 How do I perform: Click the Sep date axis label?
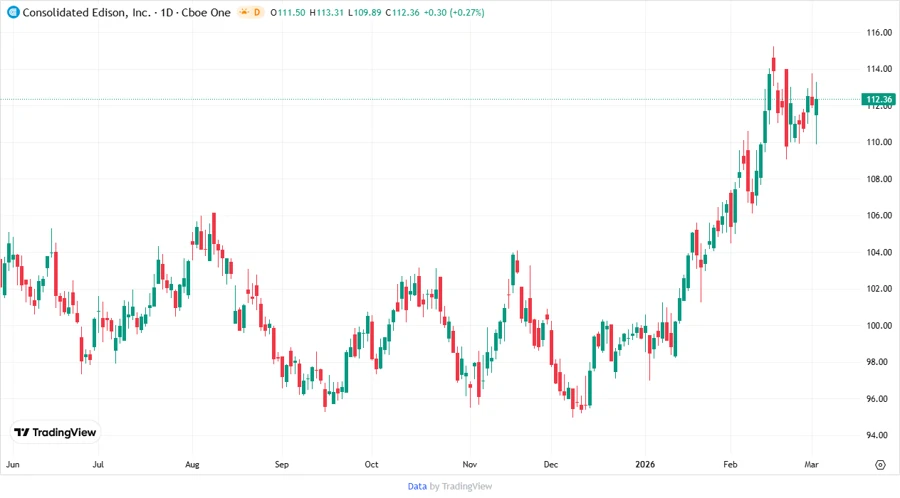pyautogui.click(x=282, y=464)
